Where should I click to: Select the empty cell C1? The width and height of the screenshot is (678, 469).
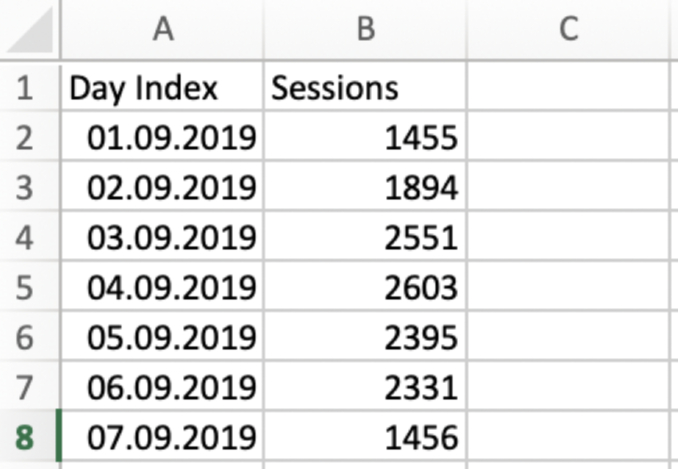click(569, 88)
